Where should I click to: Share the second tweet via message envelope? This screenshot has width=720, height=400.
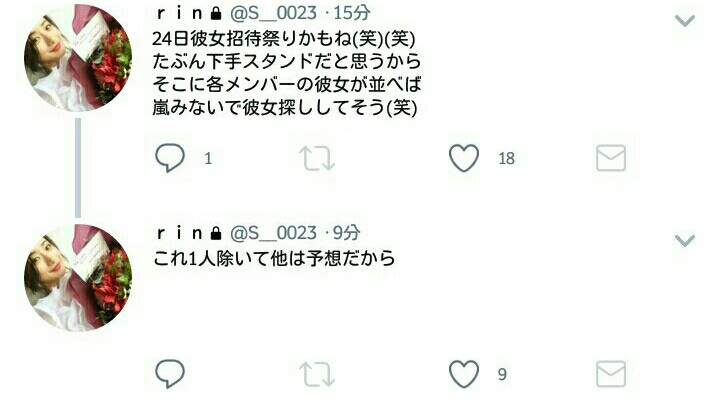coord(611,373)
